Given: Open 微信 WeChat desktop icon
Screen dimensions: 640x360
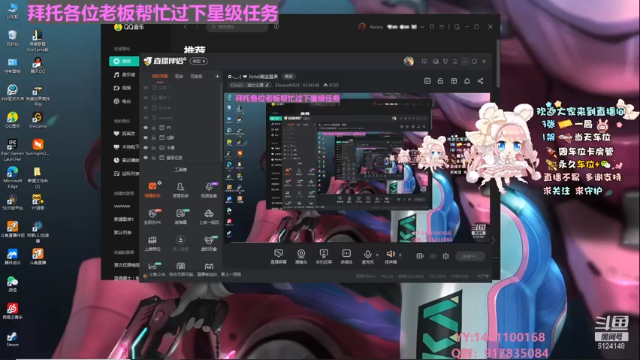Looking at the screenshot, I should click(x=12, y=283).
